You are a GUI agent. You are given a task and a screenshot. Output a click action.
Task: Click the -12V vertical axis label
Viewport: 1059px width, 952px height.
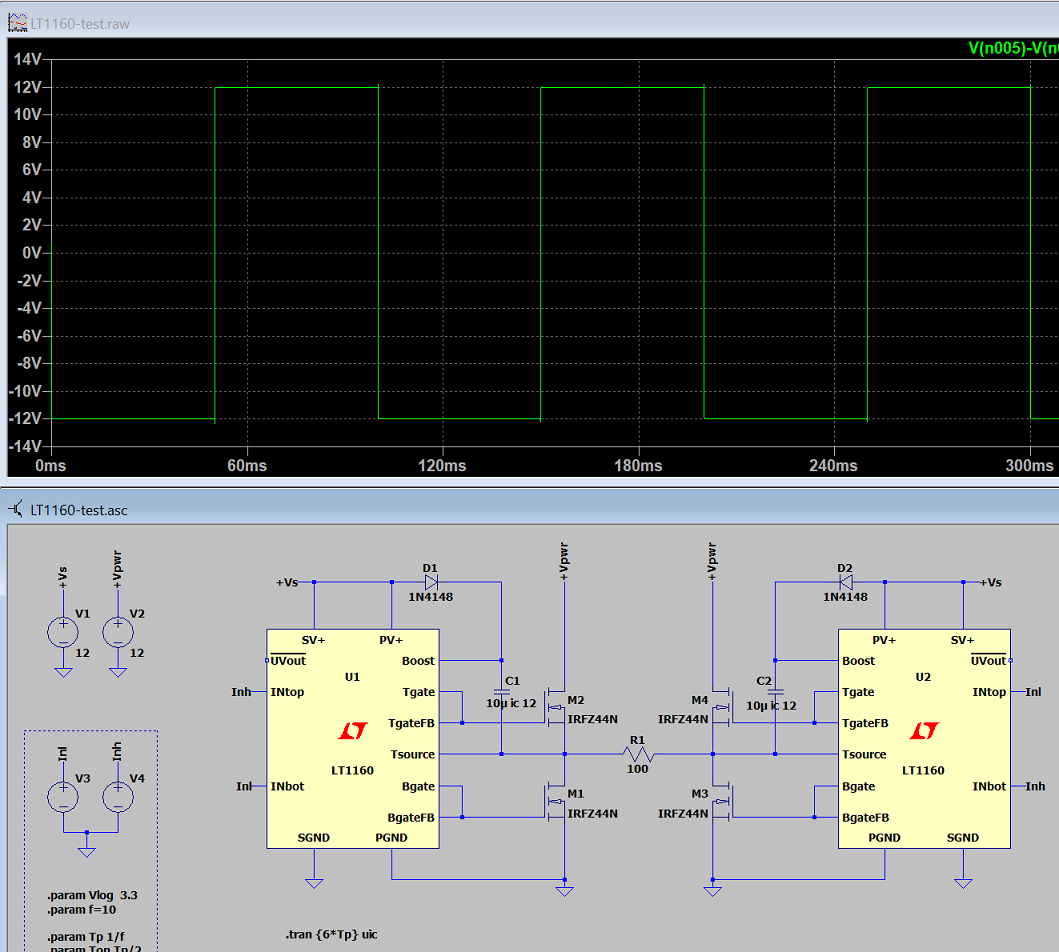[26, 418]
